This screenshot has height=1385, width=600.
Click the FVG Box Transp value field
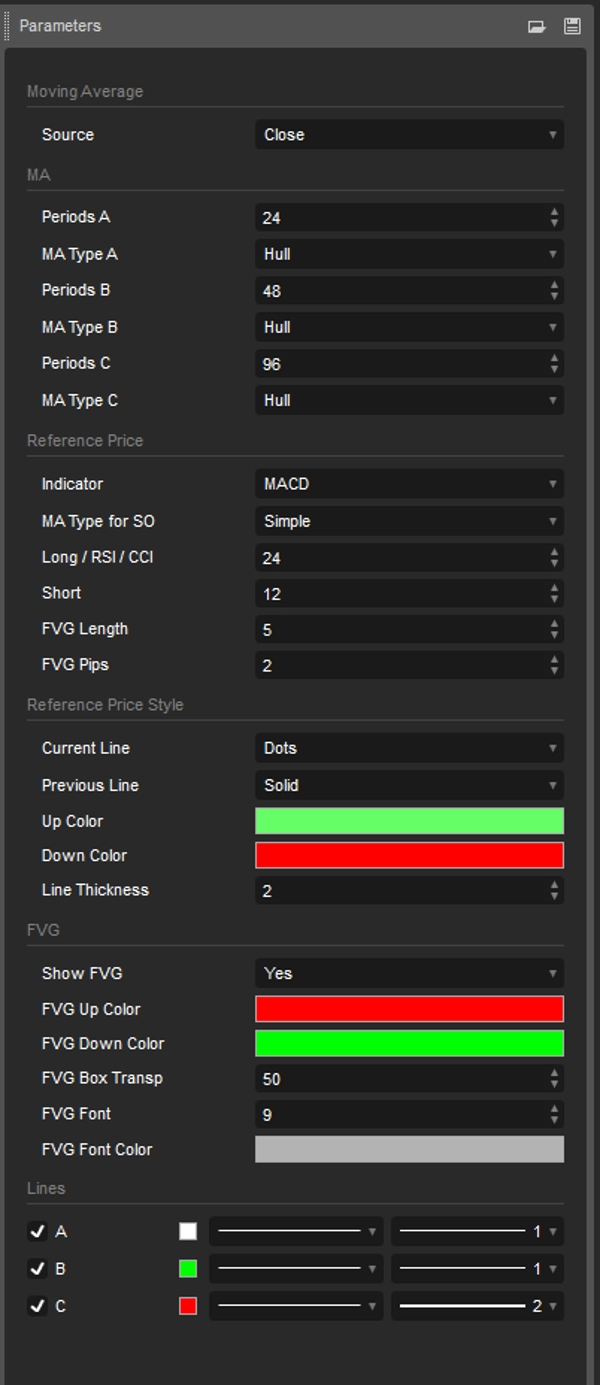click(x=400, y=1079)
